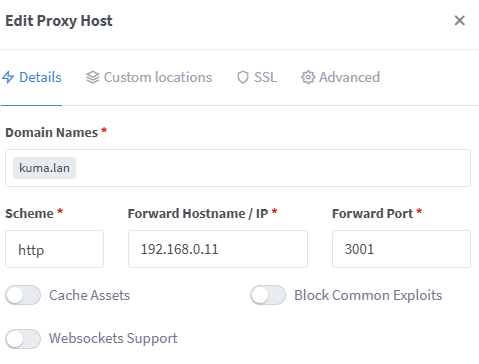Click the Forward Hostname / IP field

218,249
